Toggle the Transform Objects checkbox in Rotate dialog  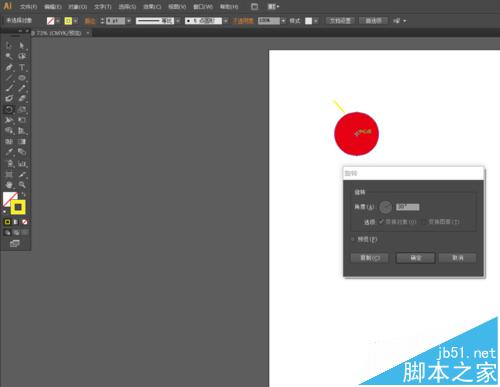click(x=381, y=222)
